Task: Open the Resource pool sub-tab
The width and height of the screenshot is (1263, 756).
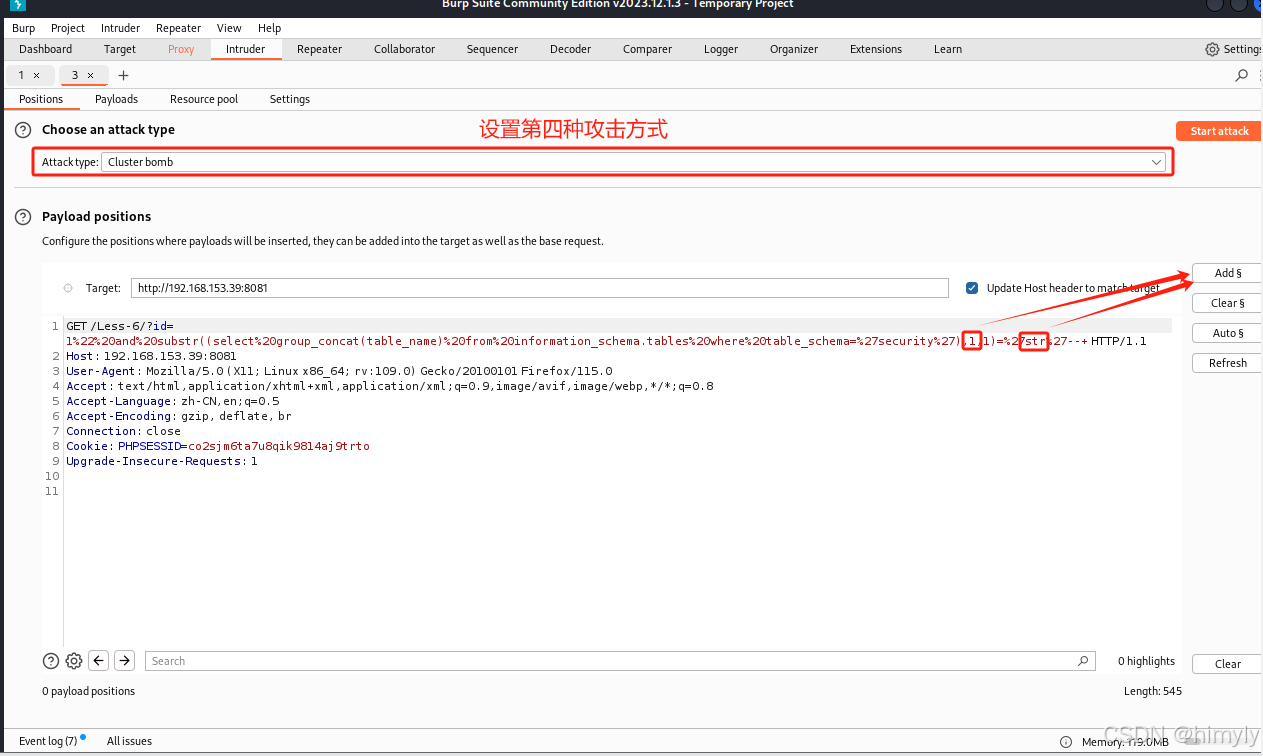Action: (204, 99)
